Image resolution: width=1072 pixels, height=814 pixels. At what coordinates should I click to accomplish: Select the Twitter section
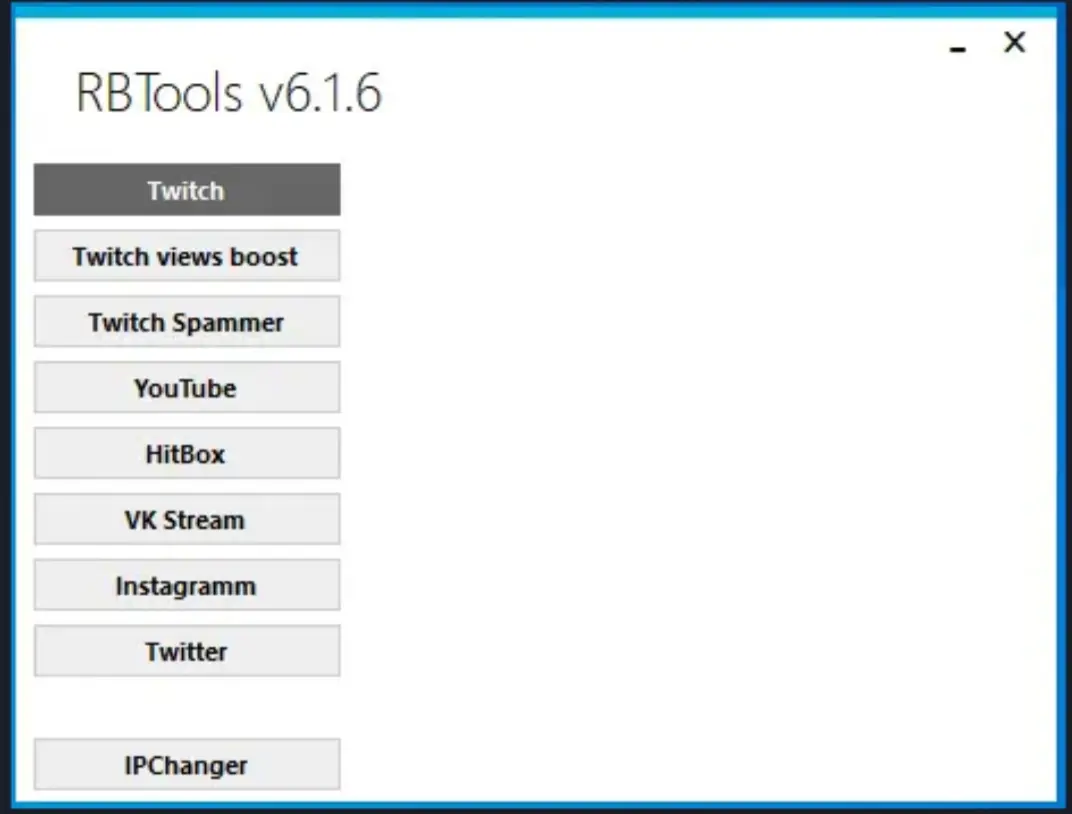coord(187,651)
